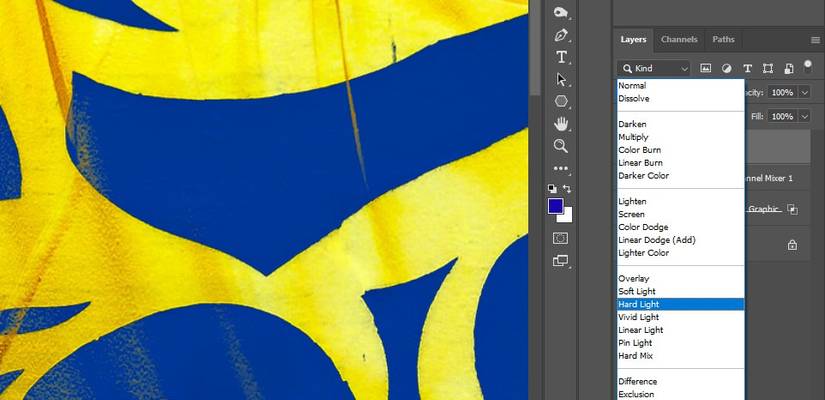Image resolution: width=825 pixels, height=400 pixels.
Task: Filter layers by type layers icon
Action: 747,68
